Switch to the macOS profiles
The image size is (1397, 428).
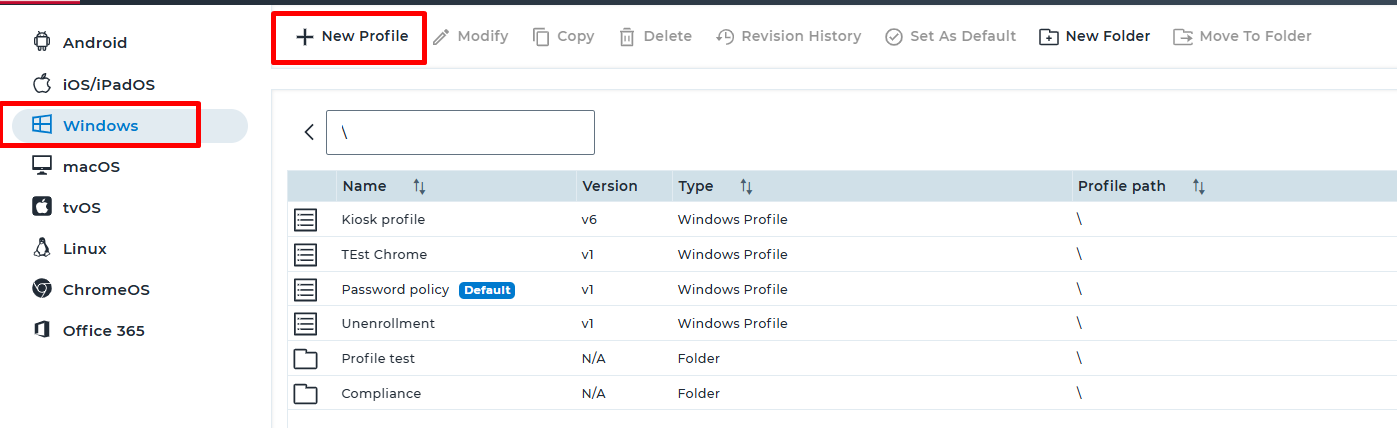(91, 167)
